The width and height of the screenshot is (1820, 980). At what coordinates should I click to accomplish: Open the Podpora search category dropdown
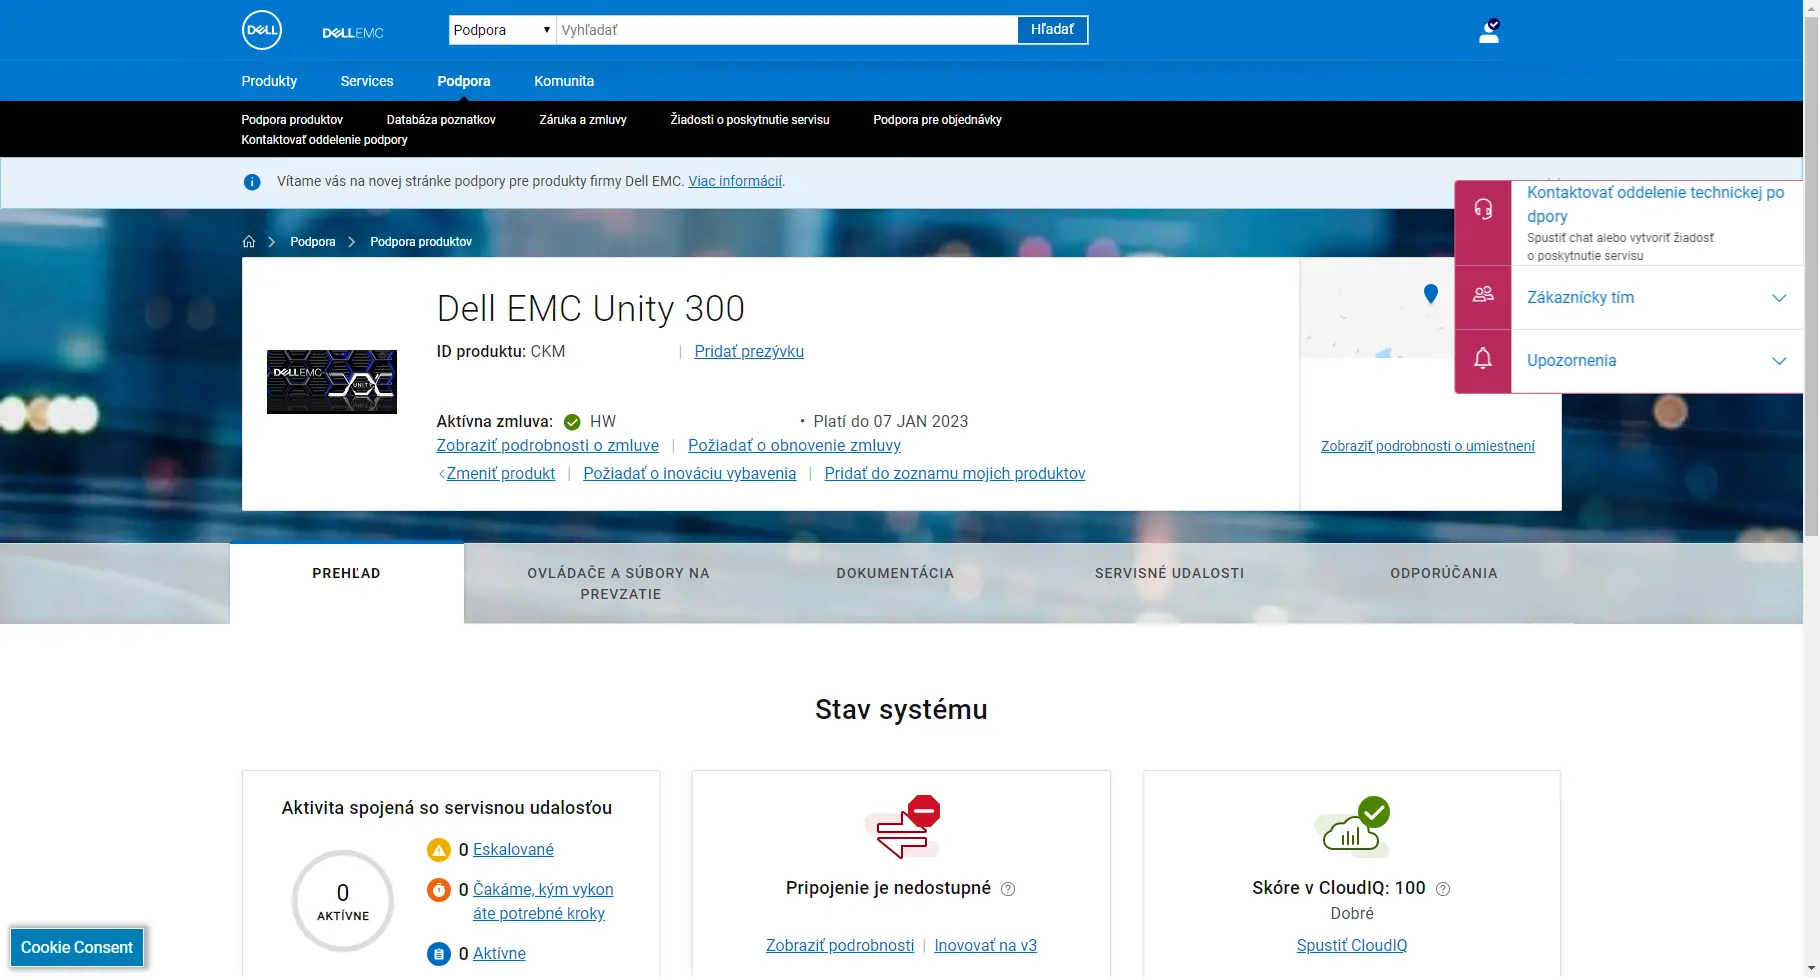[502, 30]
